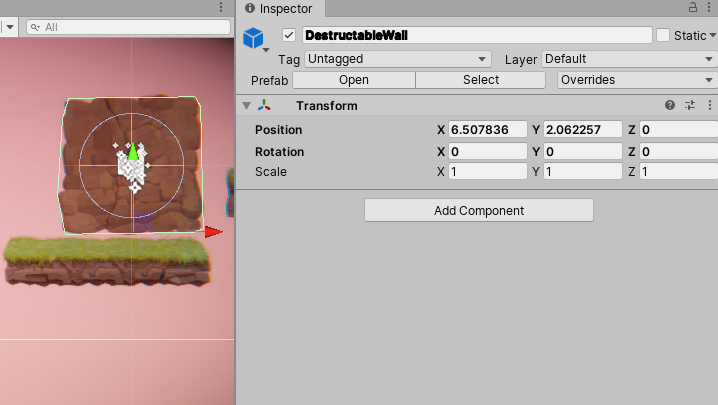Open the Tag dropdown showing Untagged

click(x=397, y=59)
